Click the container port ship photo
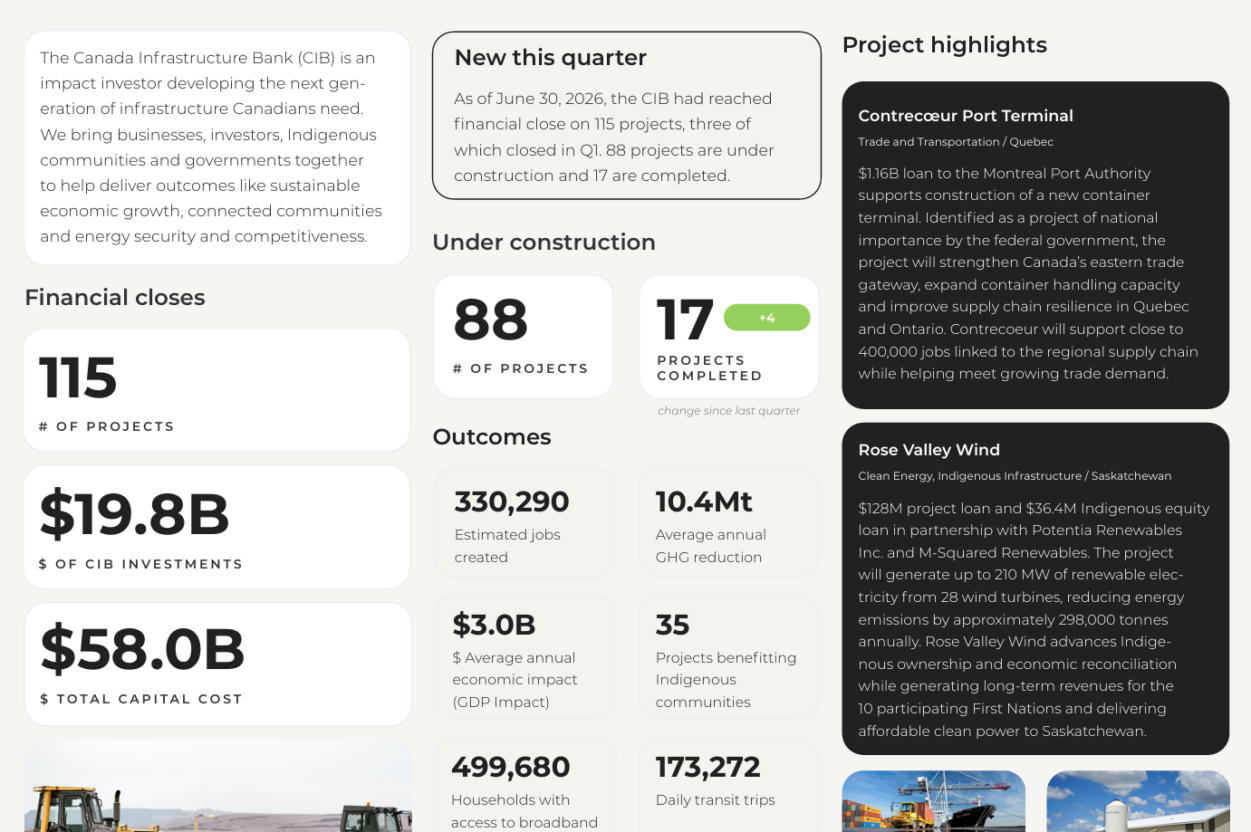 [x=934, y=801]
